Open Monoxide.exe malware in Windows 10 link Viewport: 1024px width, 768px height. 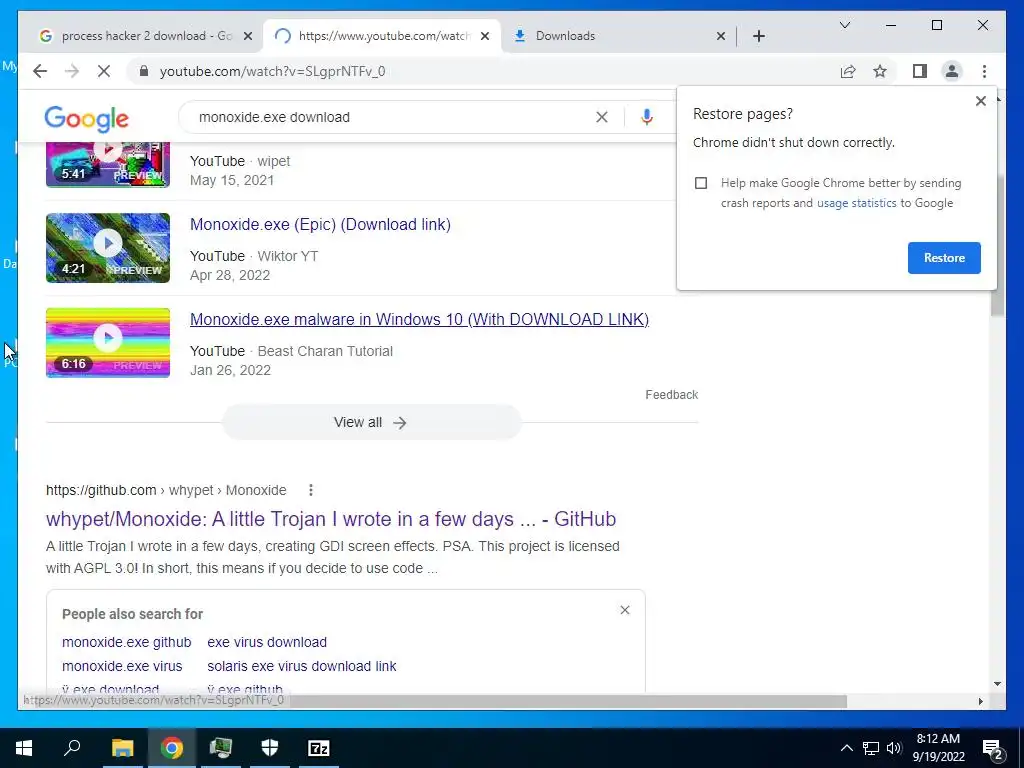419,319
